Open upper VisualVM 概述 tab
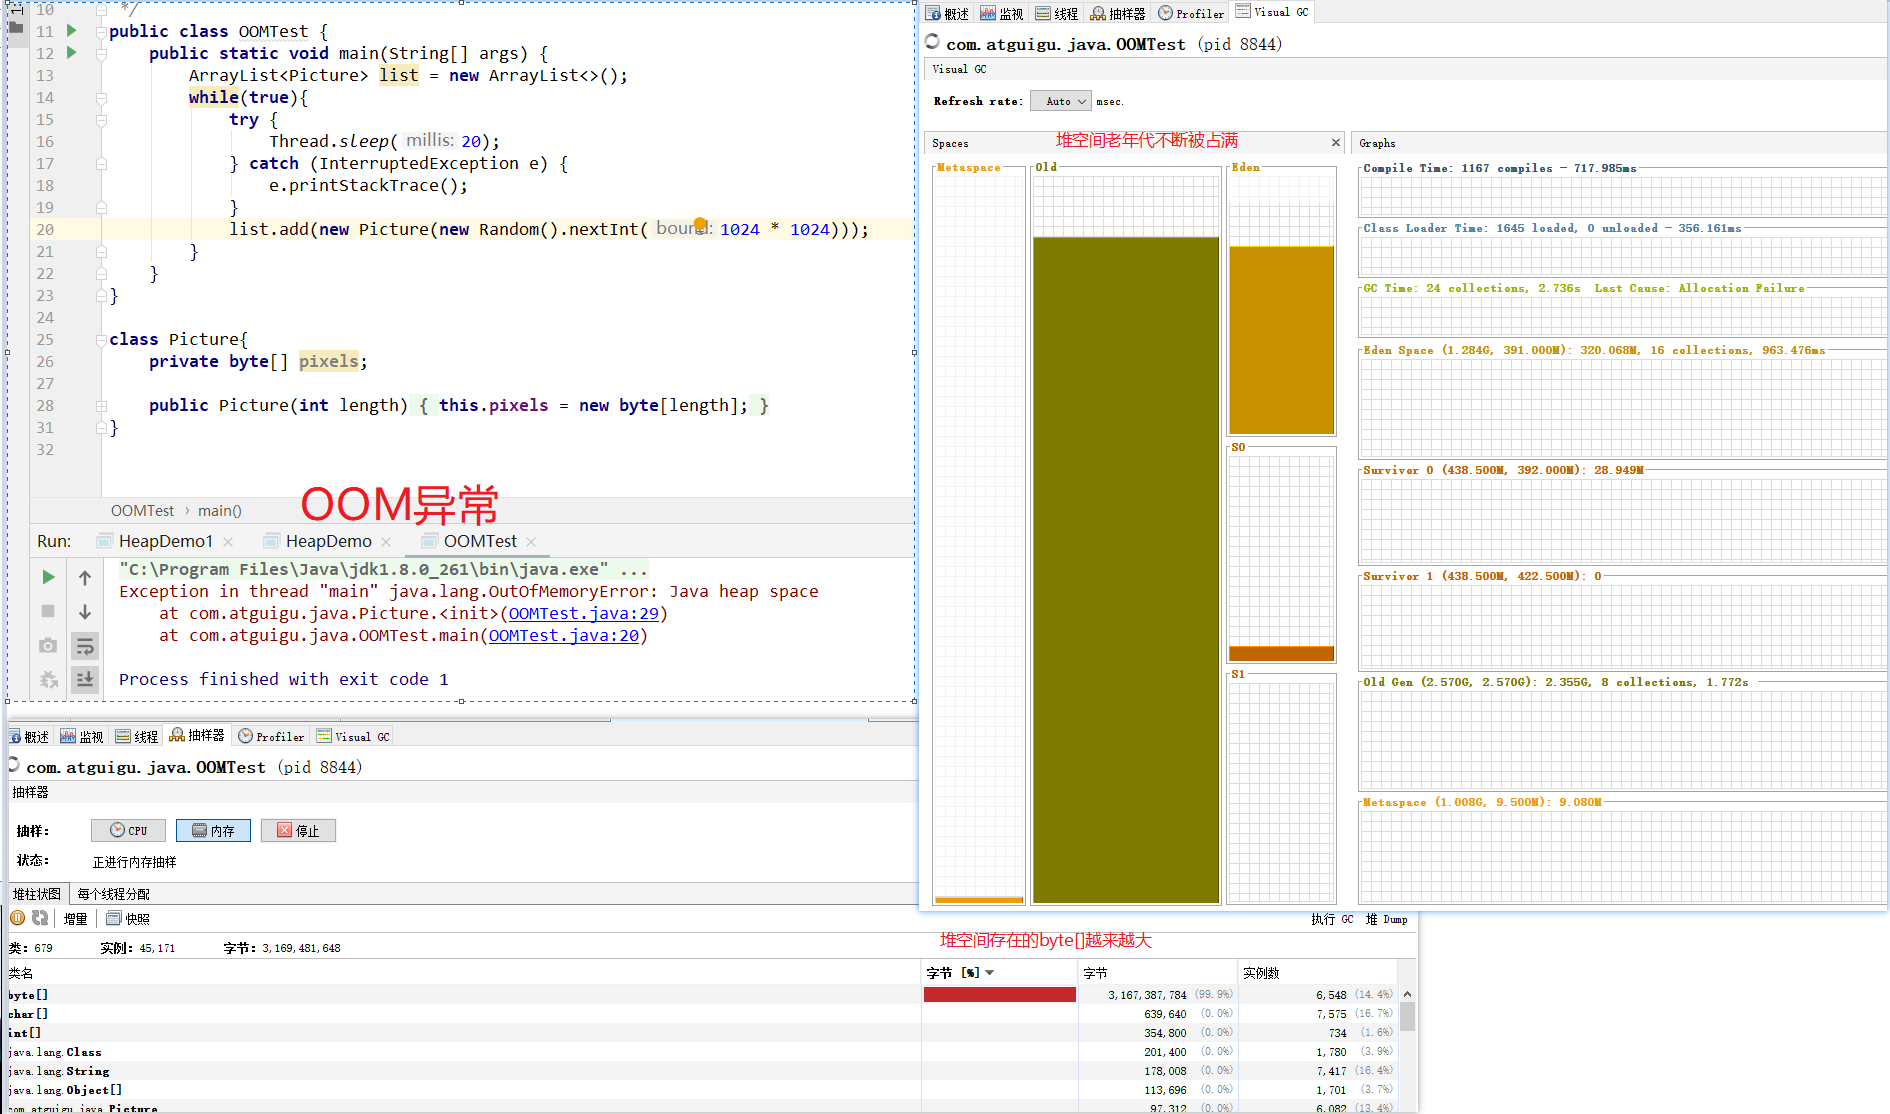The height and width of the screenshot is (1114, 1890). tap(948, 13)
